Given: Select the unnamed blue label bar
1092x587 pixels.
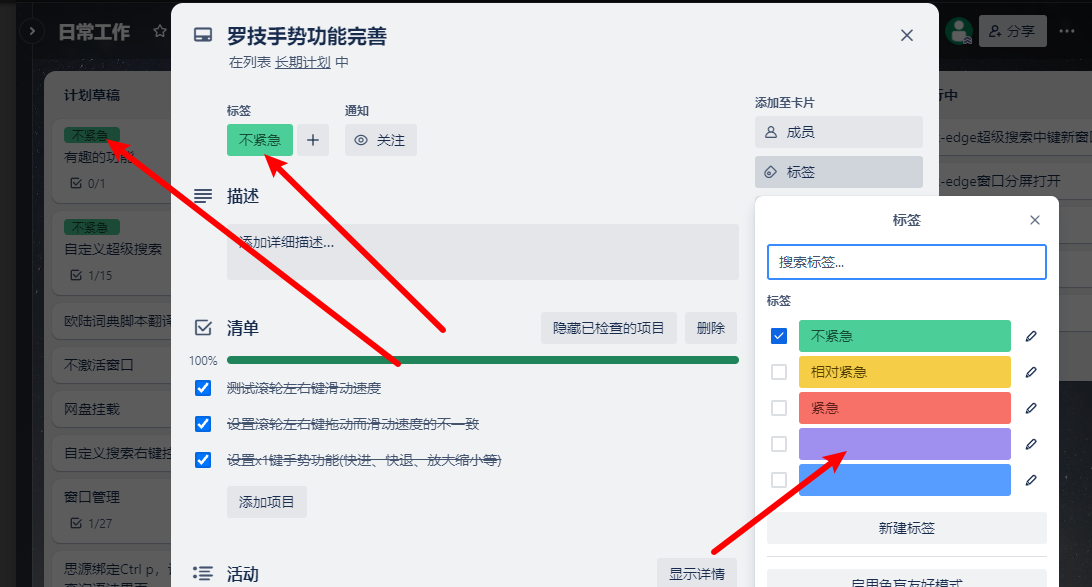Looking at the screenshot, I should (x=905, y=480).
